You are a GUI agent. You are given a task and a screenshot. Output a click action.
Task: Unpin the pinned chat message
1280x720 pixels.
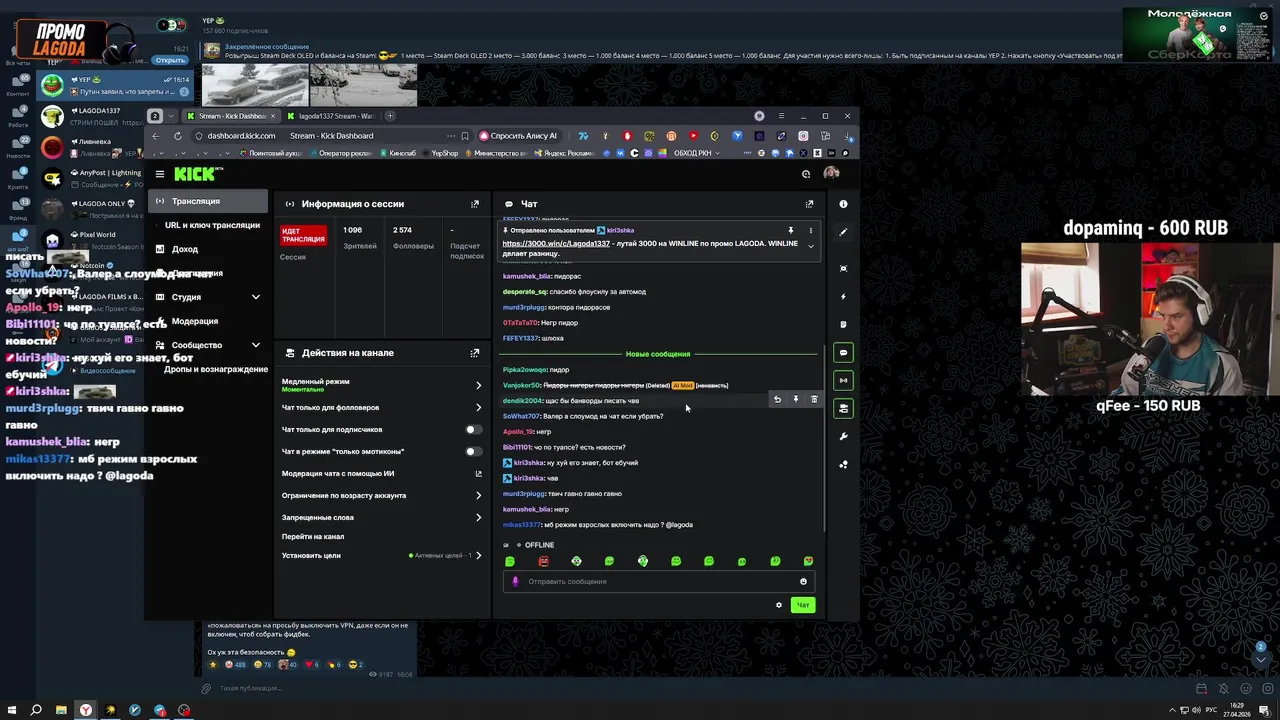(x=790, y=231)
